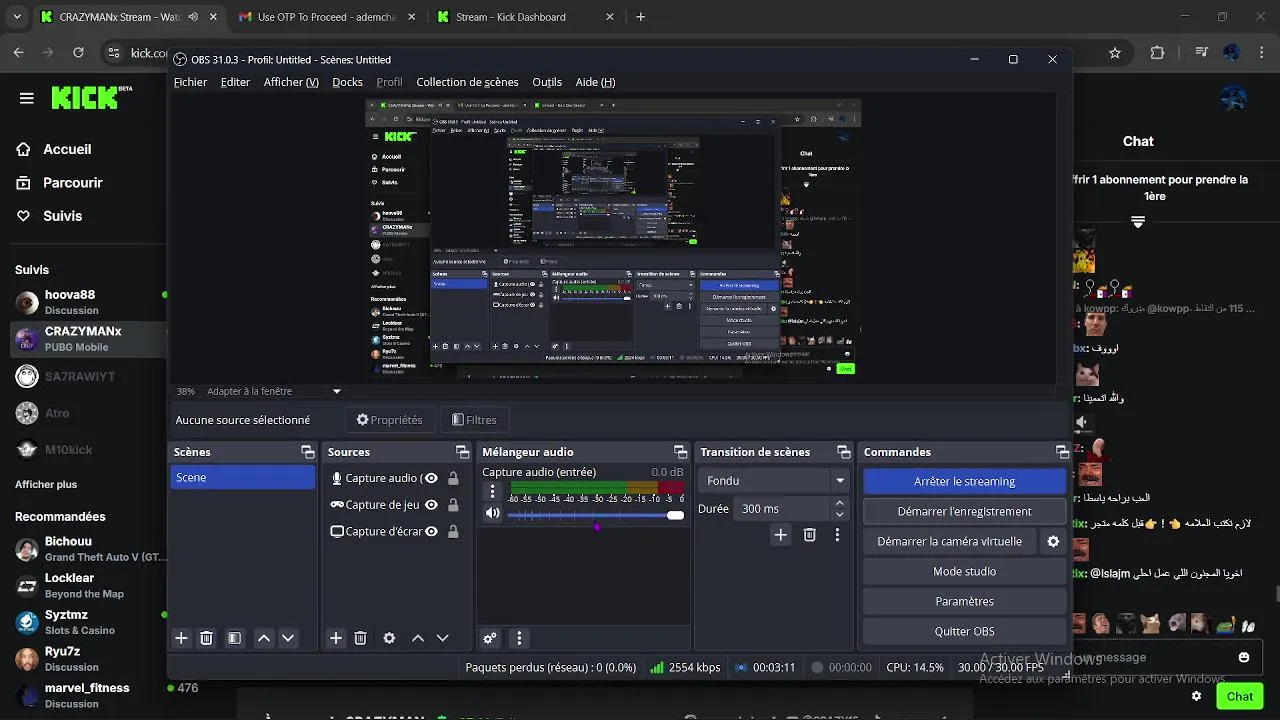This screenshot has width=1280, height=720.
Task: Lock the Capture d'écran source
Action: coord(454,531)
